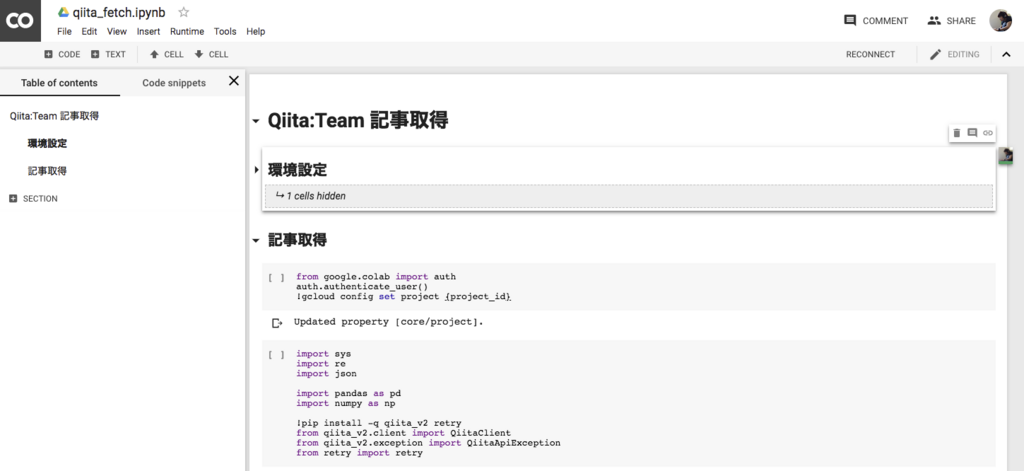
Task: Jump to 環境設定 in table of contents
Action: [x=47, y=143]
